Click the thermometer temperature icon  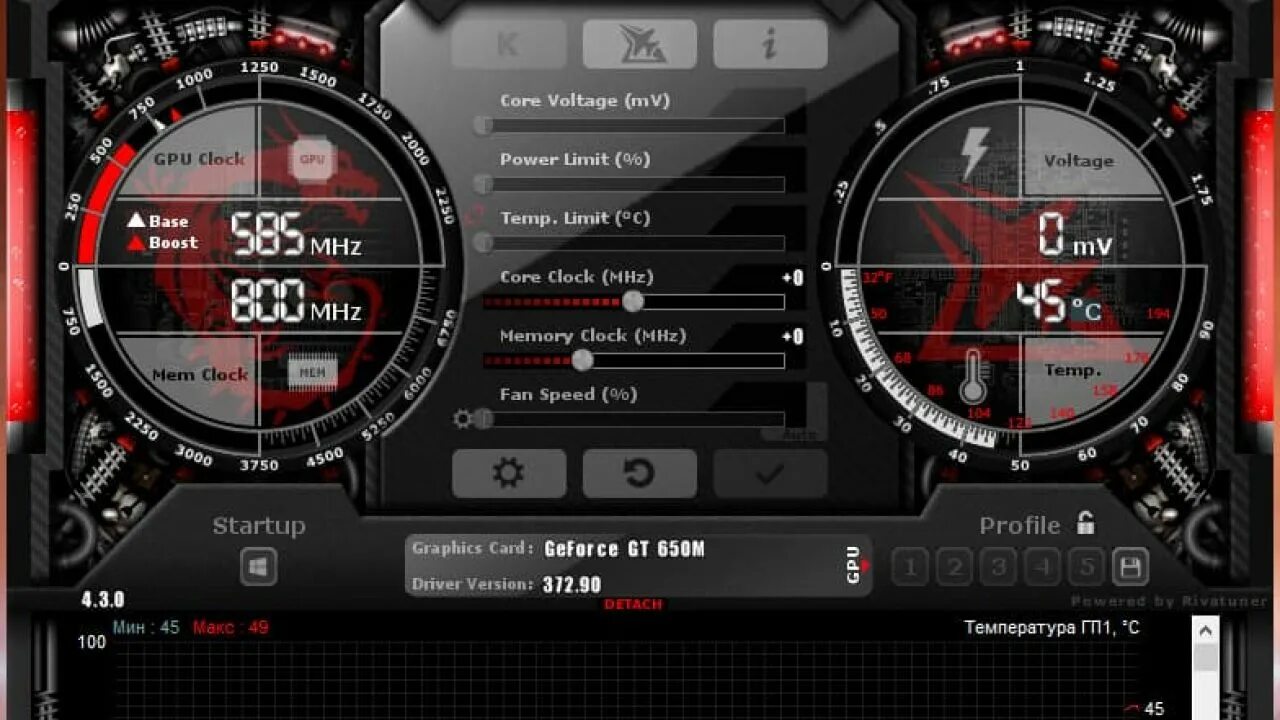(973, 376)
